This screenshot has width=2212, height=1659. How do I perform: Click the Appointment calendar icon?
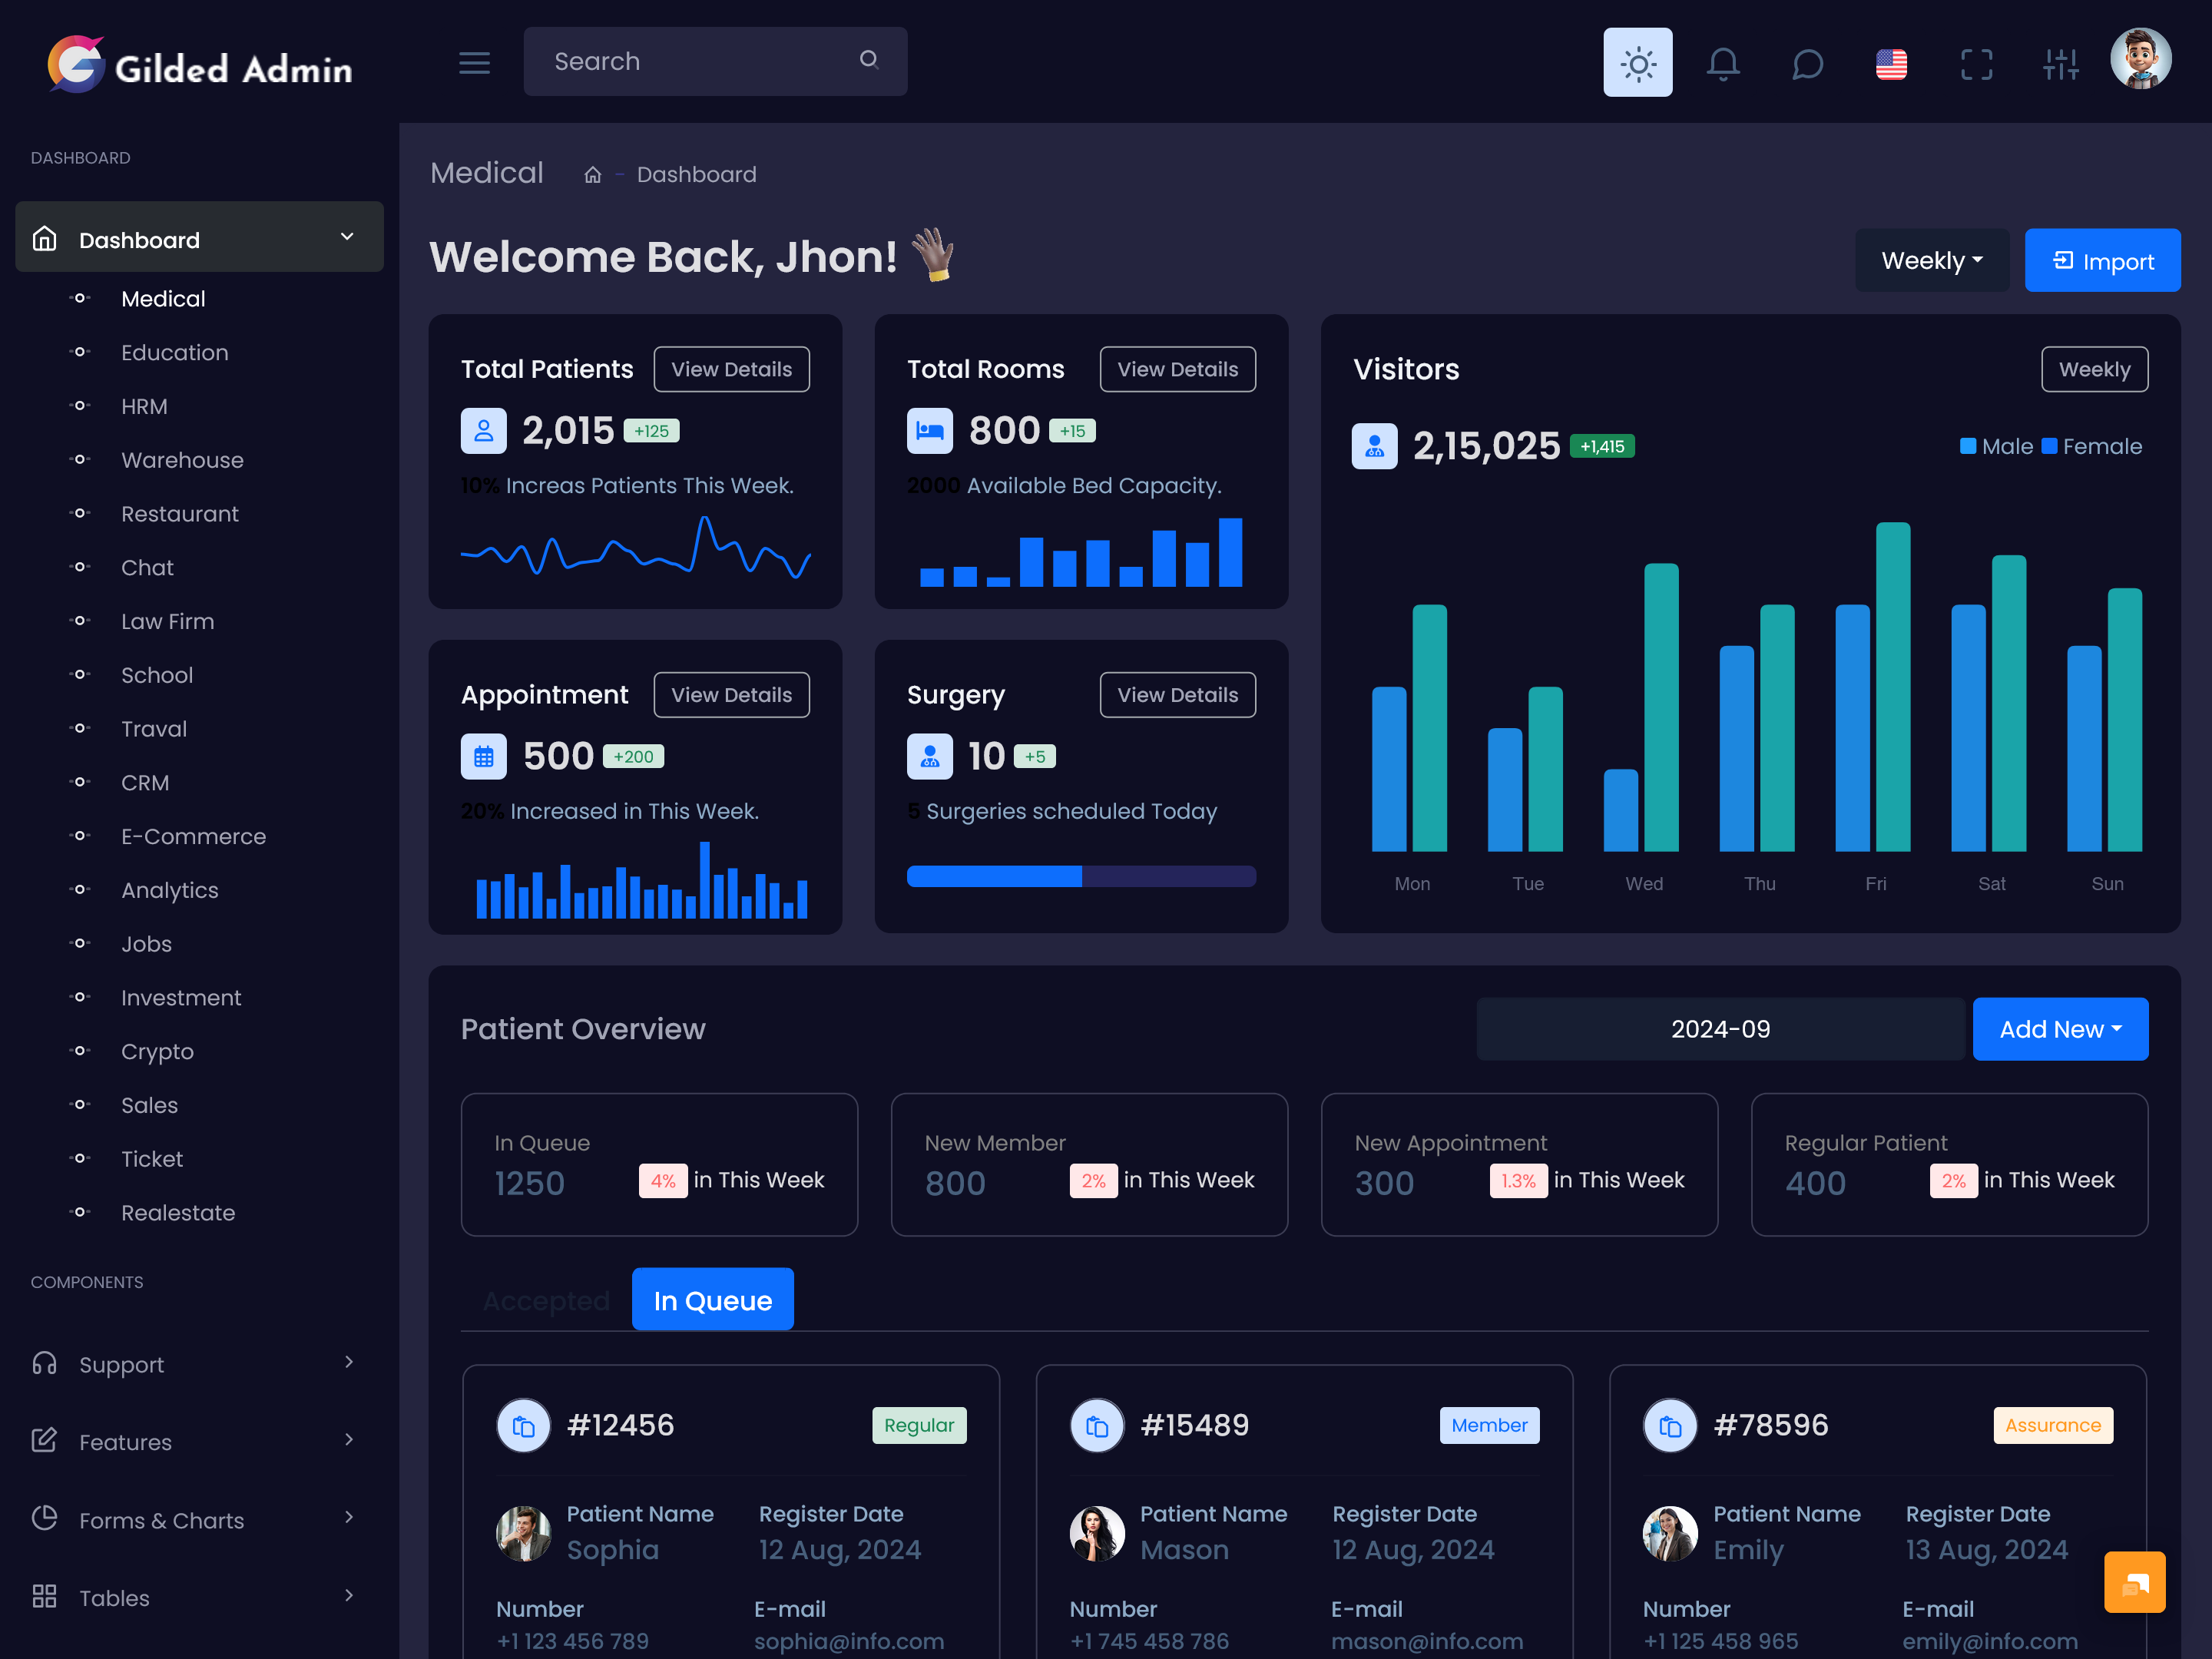coord(482,754)
